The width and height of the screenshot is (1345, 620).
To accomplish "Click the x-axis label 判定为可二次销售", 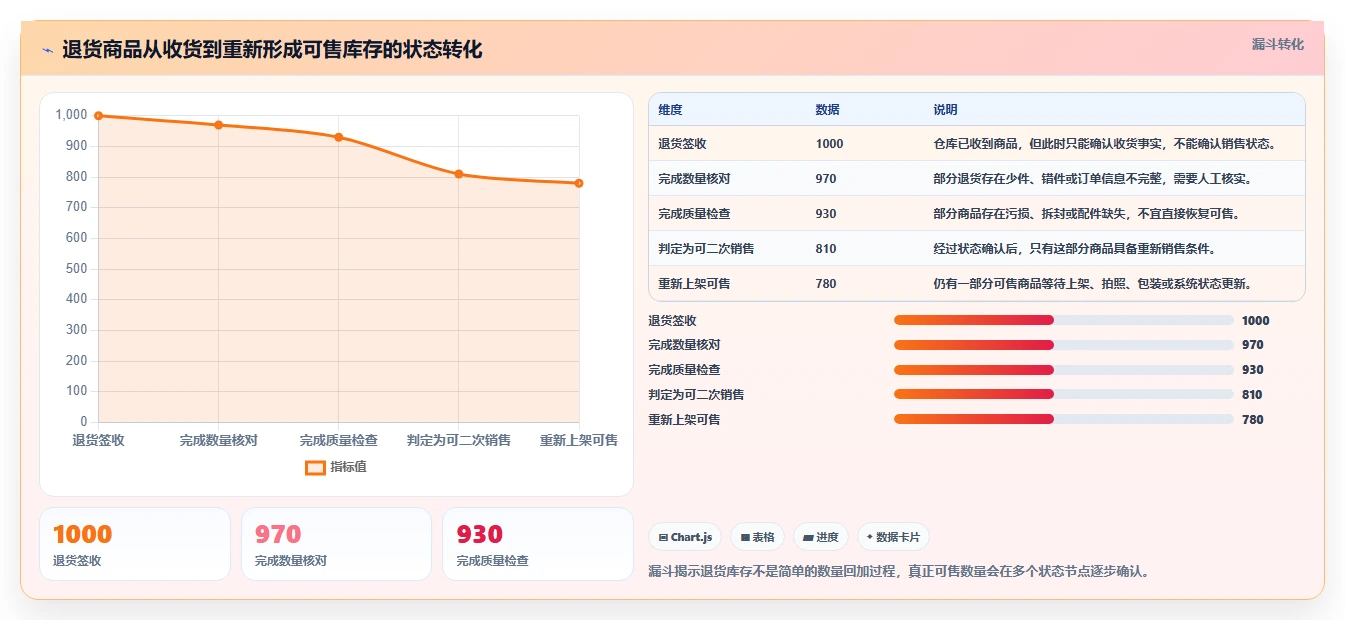I will coord(459,440).
